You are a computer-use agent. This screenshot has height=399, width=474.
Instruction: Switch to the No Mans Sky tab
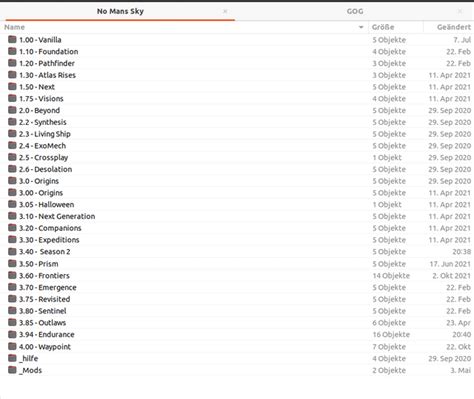coord(120,11)
